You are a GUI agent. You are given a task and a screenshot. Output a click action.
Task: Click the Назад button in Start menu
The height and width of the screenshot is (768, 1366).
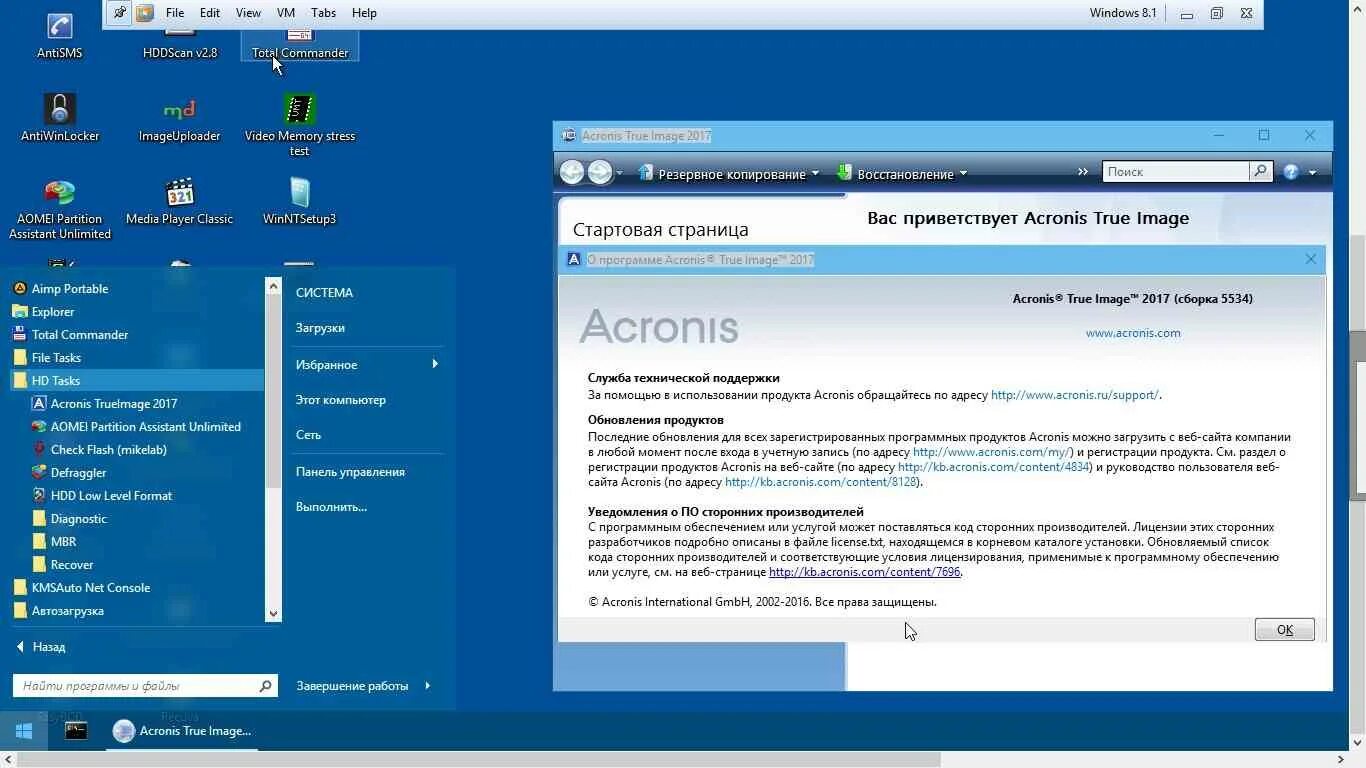point(41,647)
